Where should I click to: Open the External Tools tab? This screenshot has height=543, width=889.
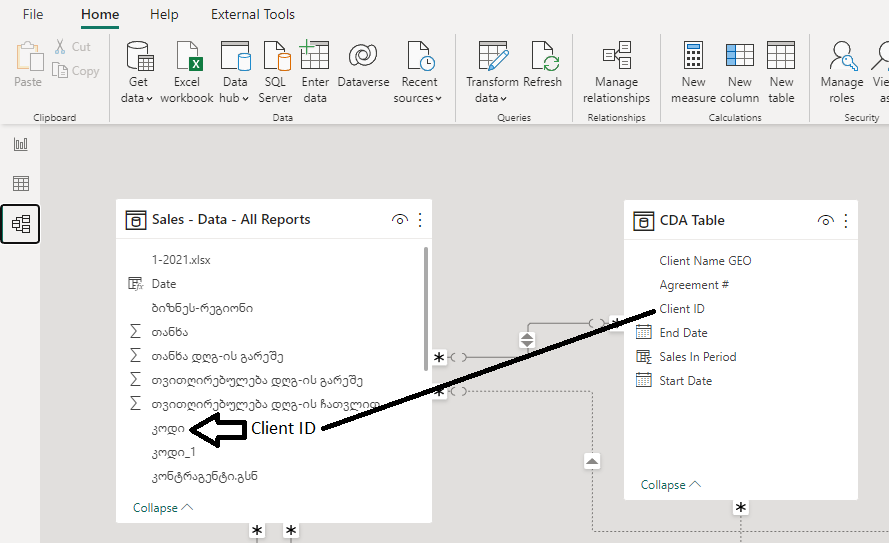pyautogui.click(x=253, y=14)
